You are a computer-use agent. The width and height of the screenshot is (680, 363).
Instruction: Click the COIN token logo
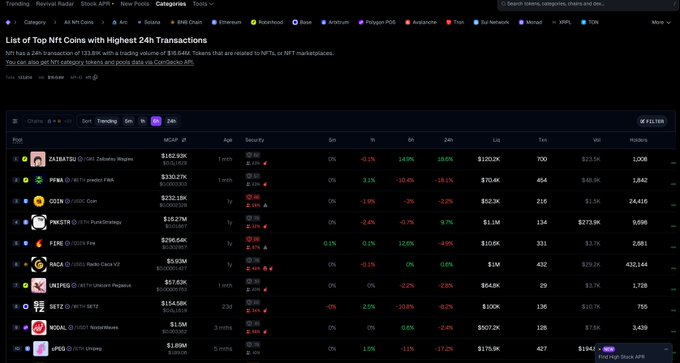[x=39, y=201]
